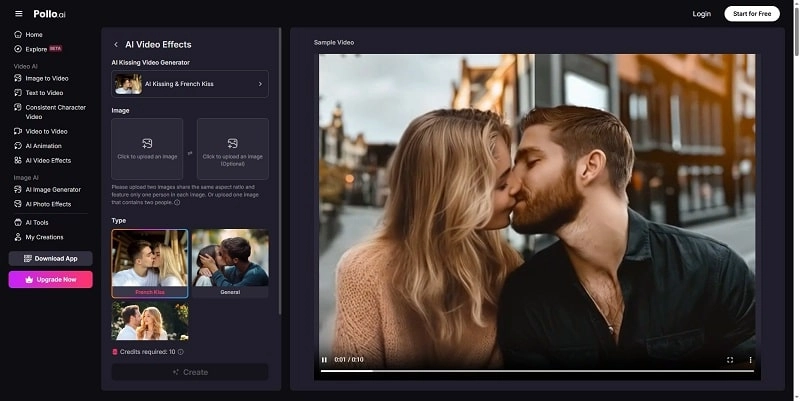The height and width of the screenshot is (401, 800).
Task: Seek on the video progress bar
Action: (x=537, y=371)
